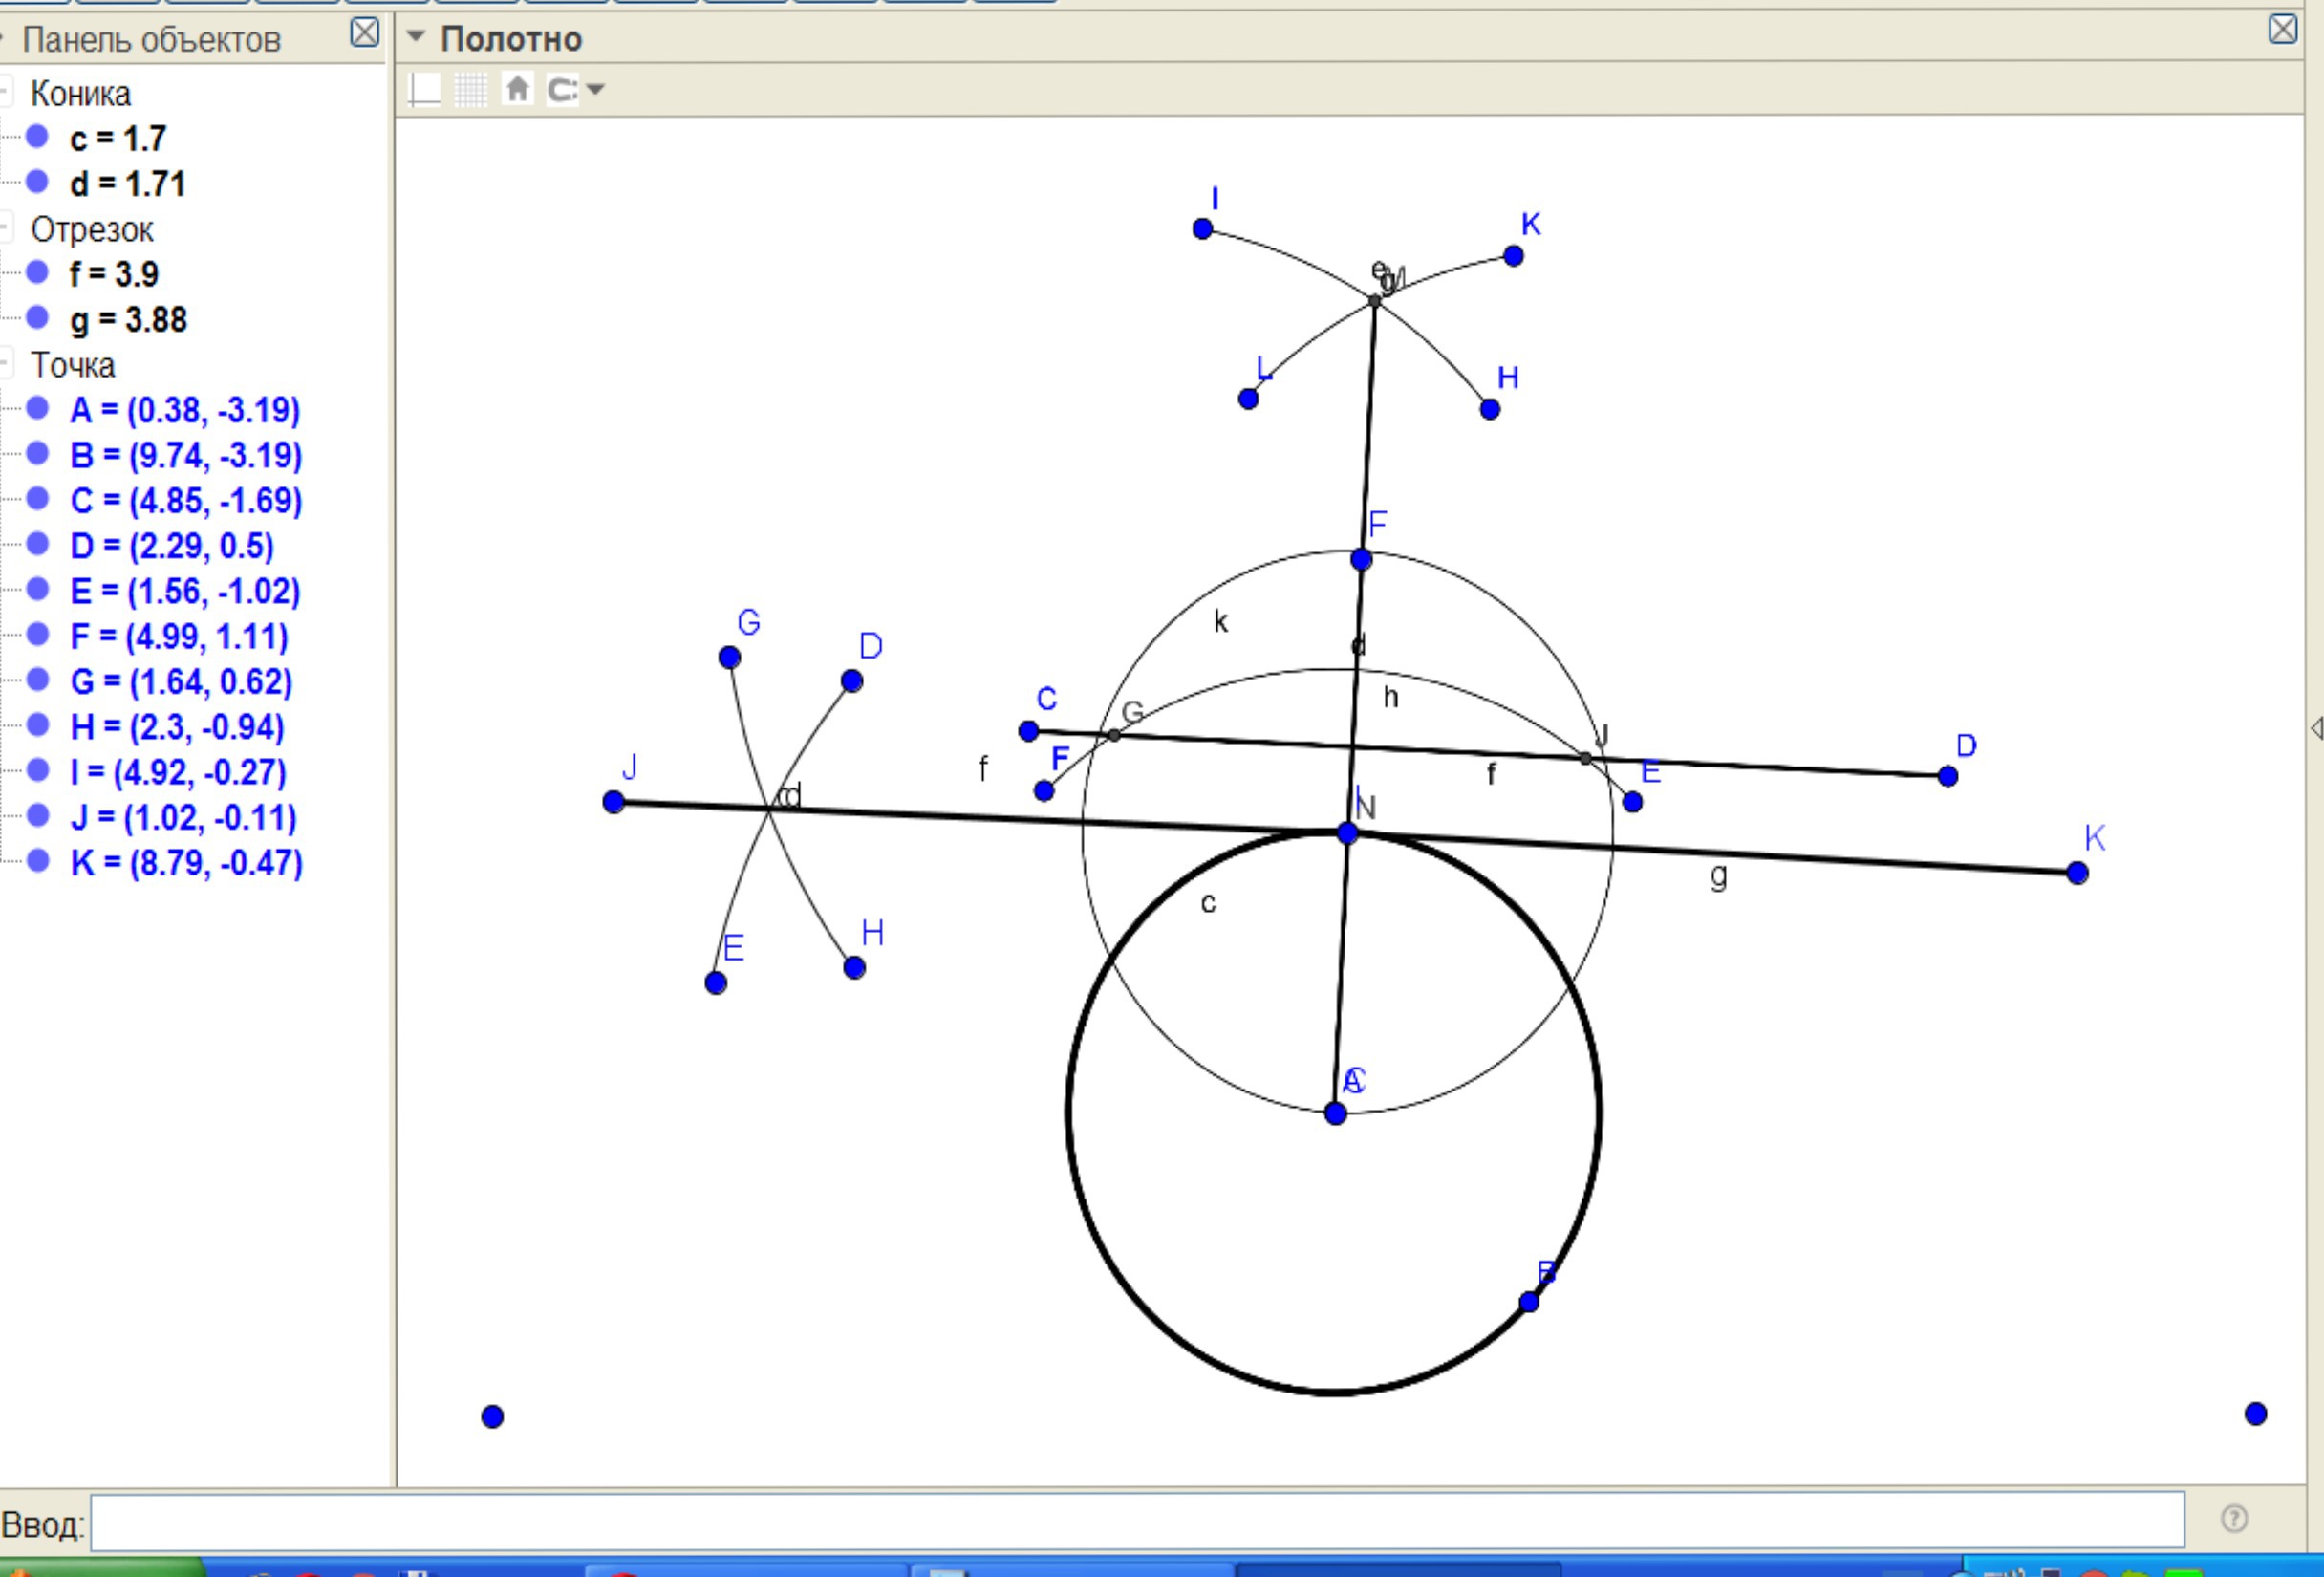Click the side panel expand arrow at right edge
This screenshot has height=1577, width=2324.
[2316, 728]
